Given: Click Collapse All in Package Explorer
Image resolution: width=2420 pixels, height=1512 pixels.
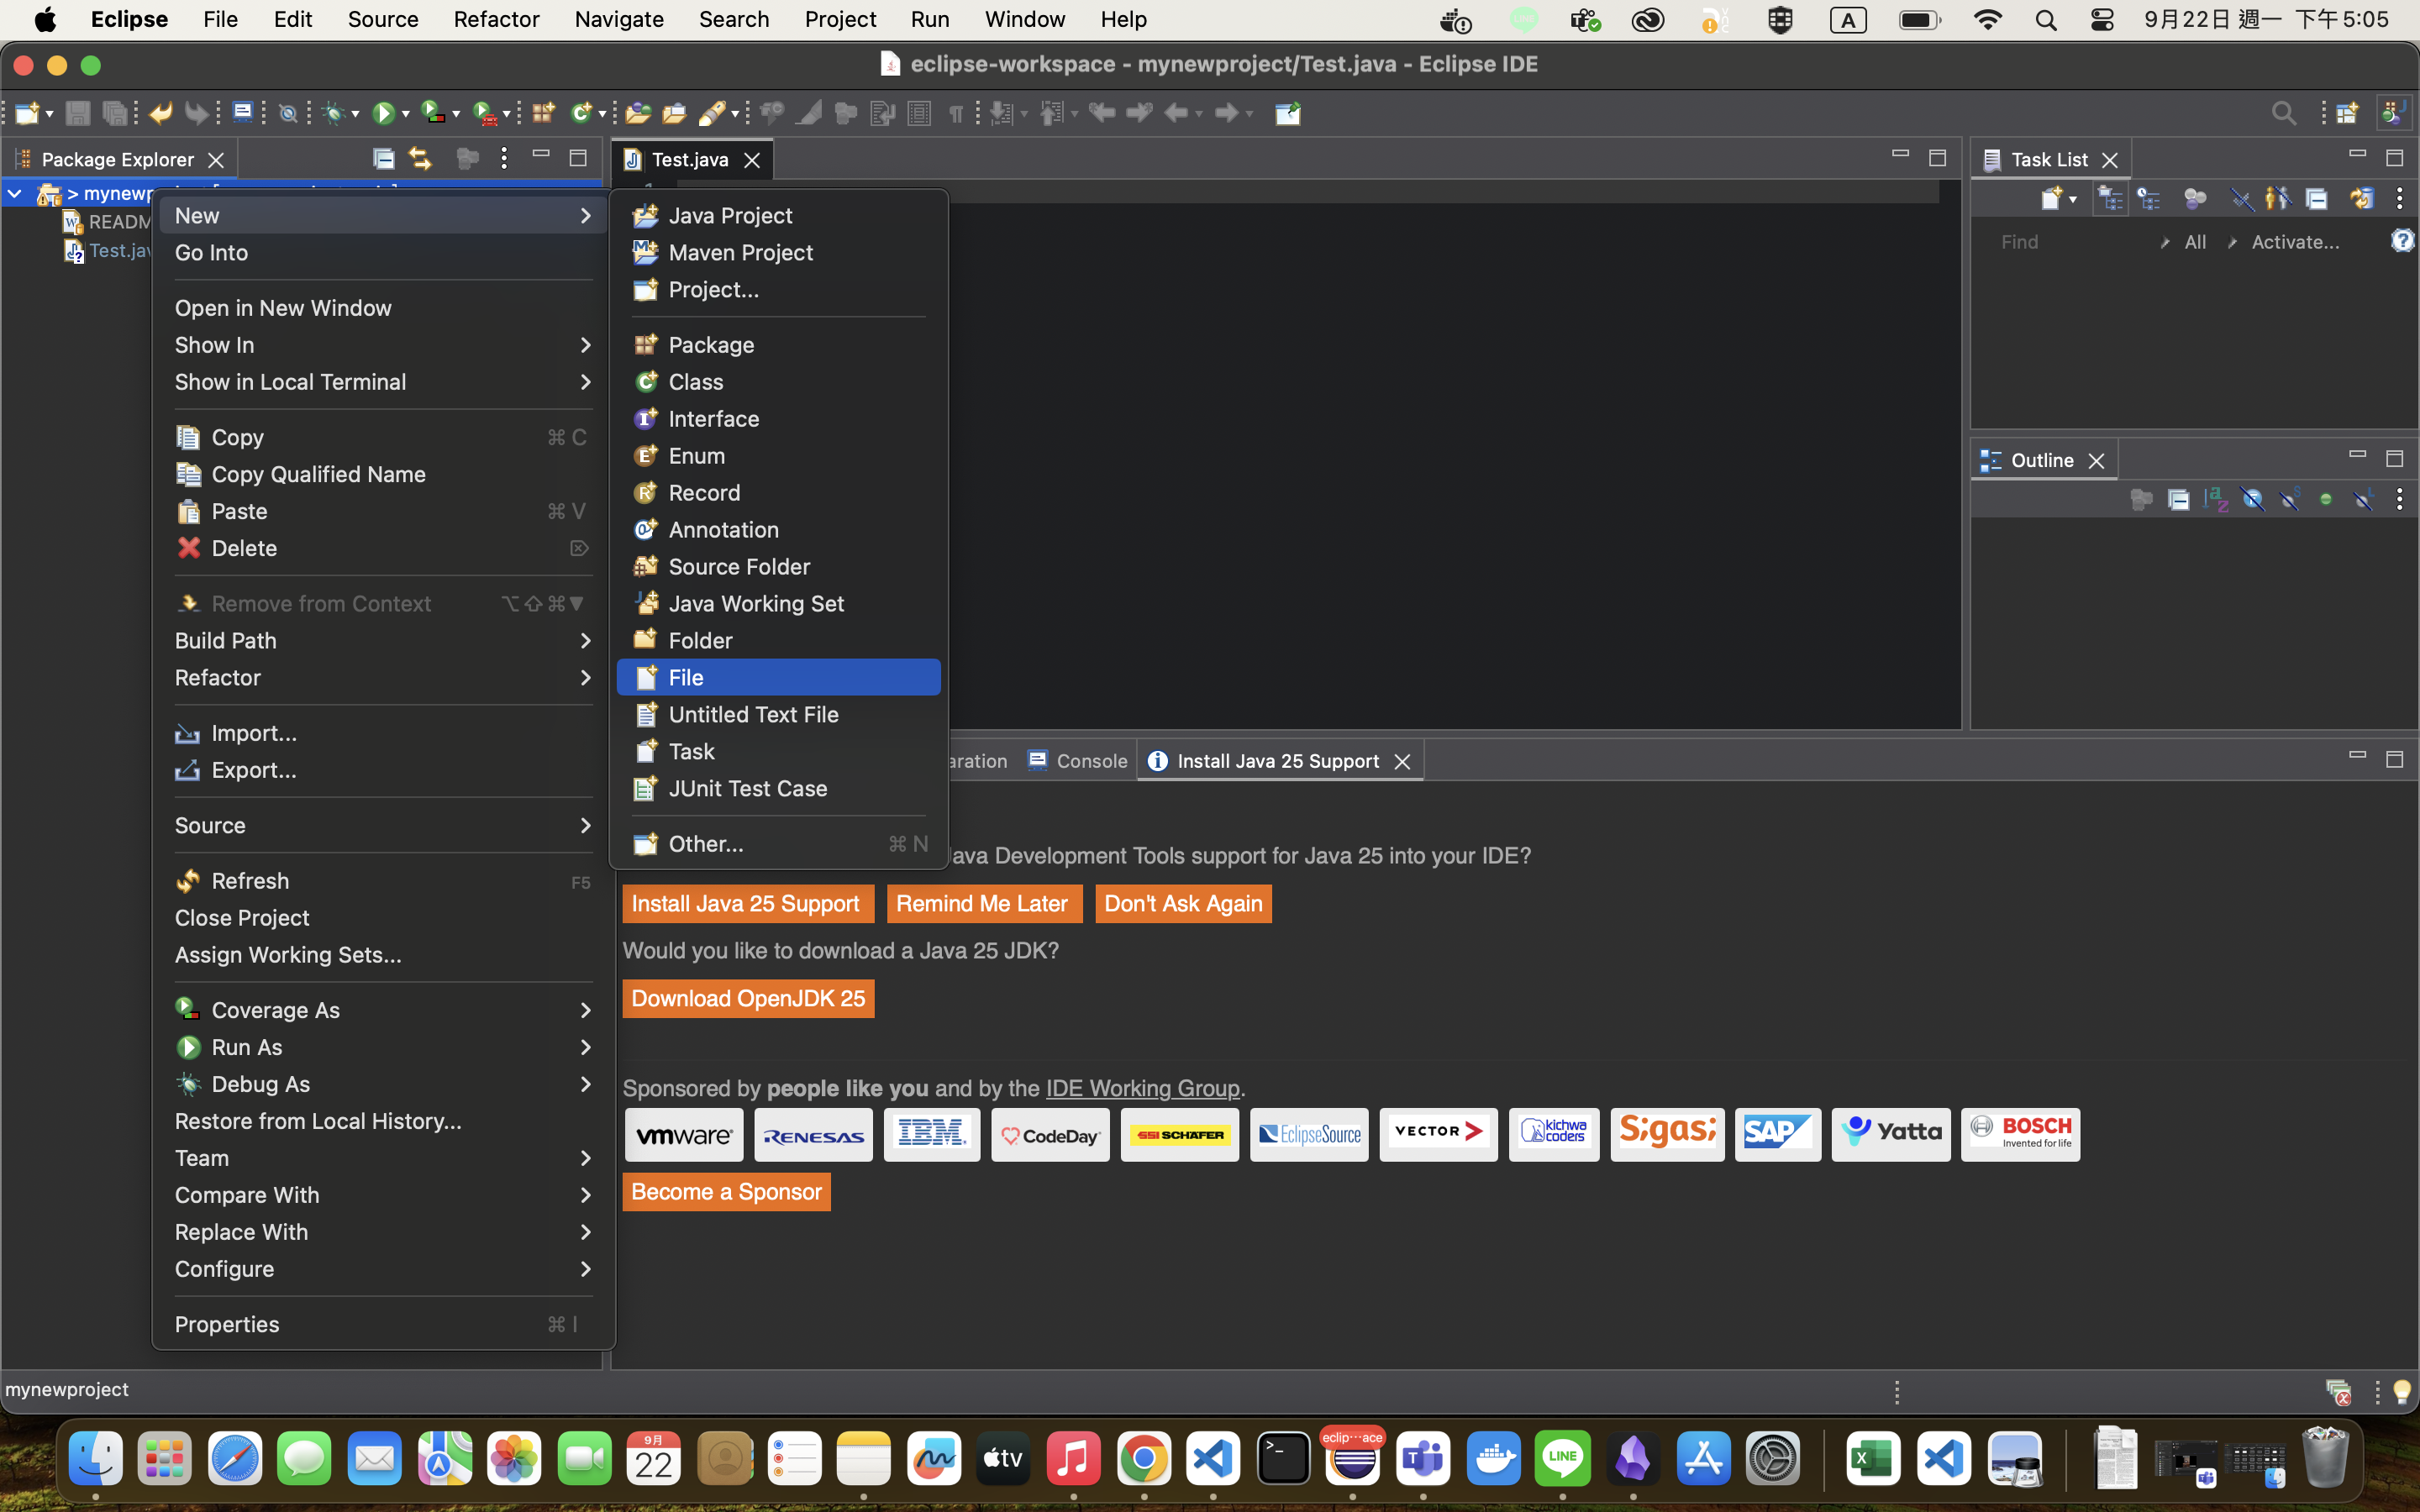Looking at the screenshot, I should [x=383, y=158].
